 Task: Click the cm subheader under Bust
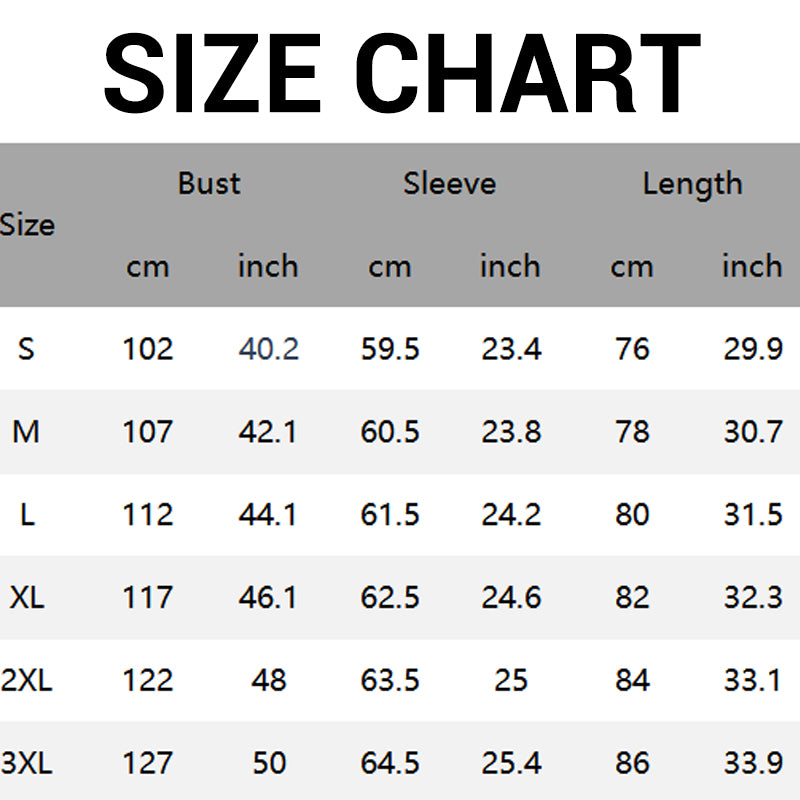click(148, 267)
